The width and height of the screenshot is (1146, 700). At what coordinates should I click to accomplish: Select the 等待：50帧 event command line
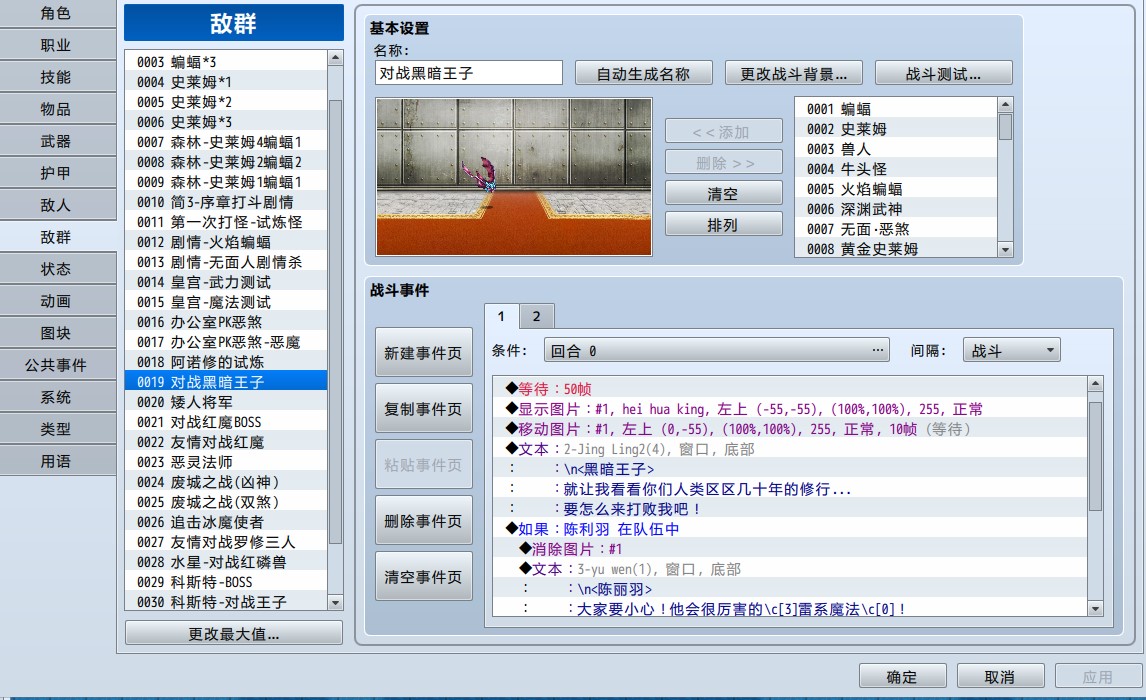pos(791,389)
